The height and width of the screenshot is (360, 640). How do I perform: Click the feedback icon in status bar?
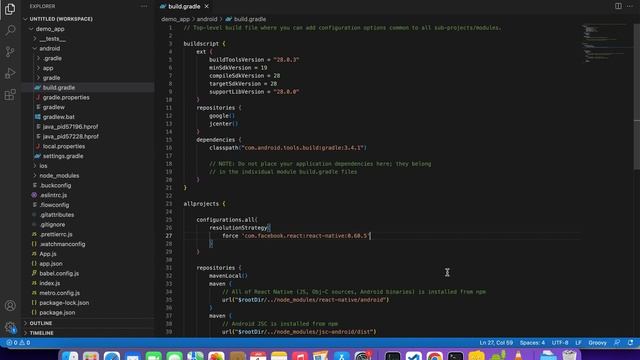(x=617, y=342)
